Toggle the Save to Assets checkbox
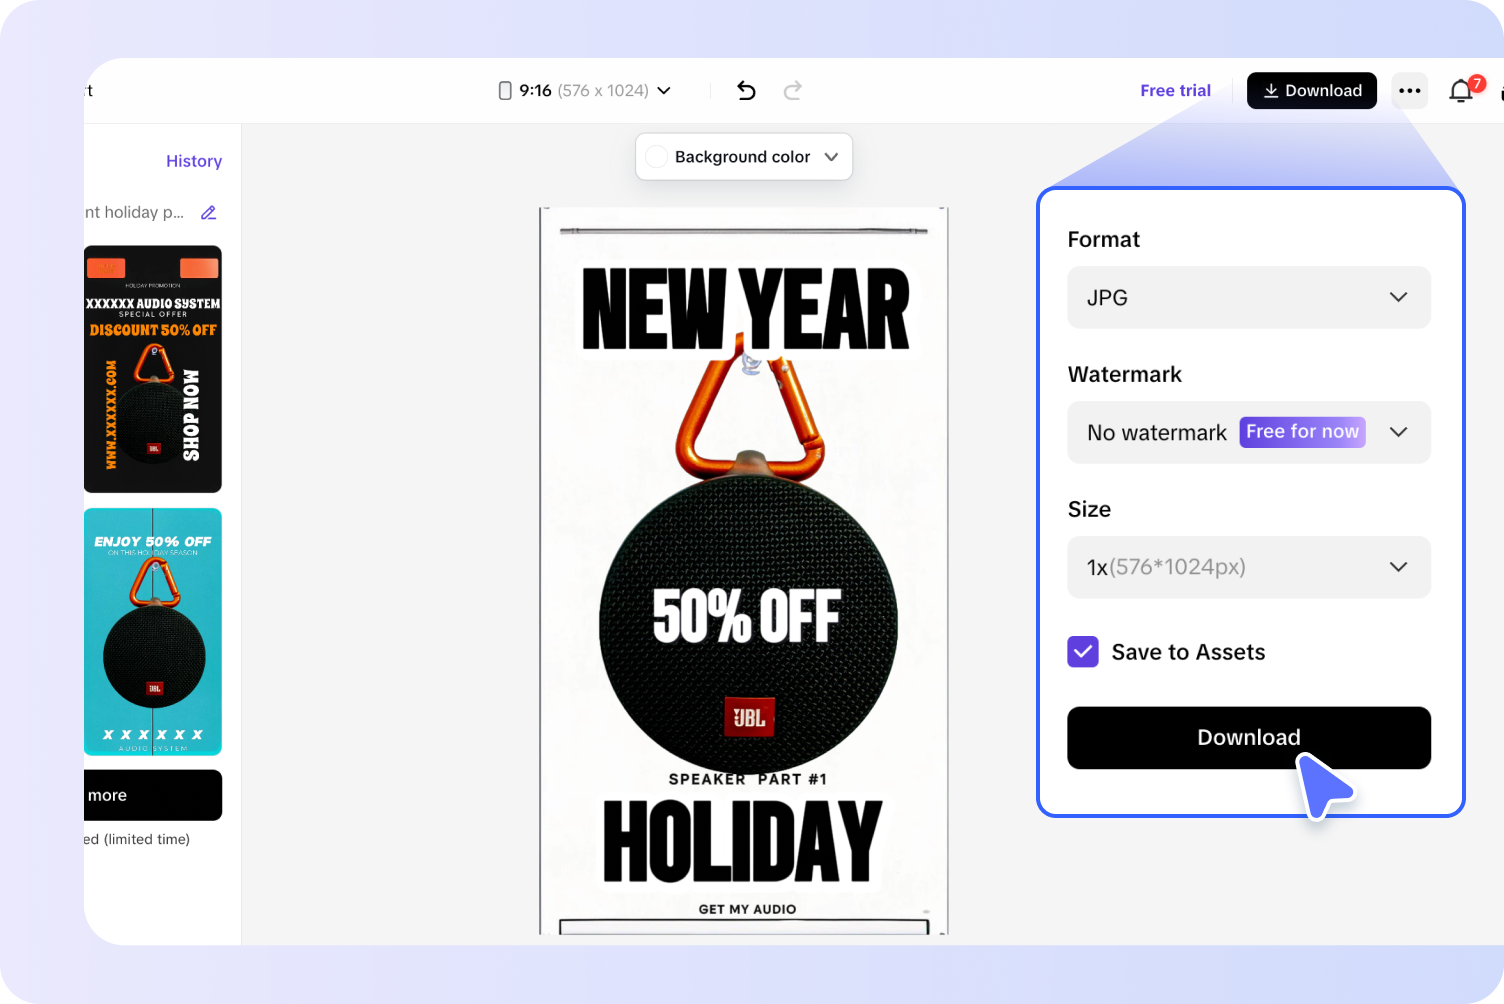Viewport: 1504px width, 1004px height. 1083,652
